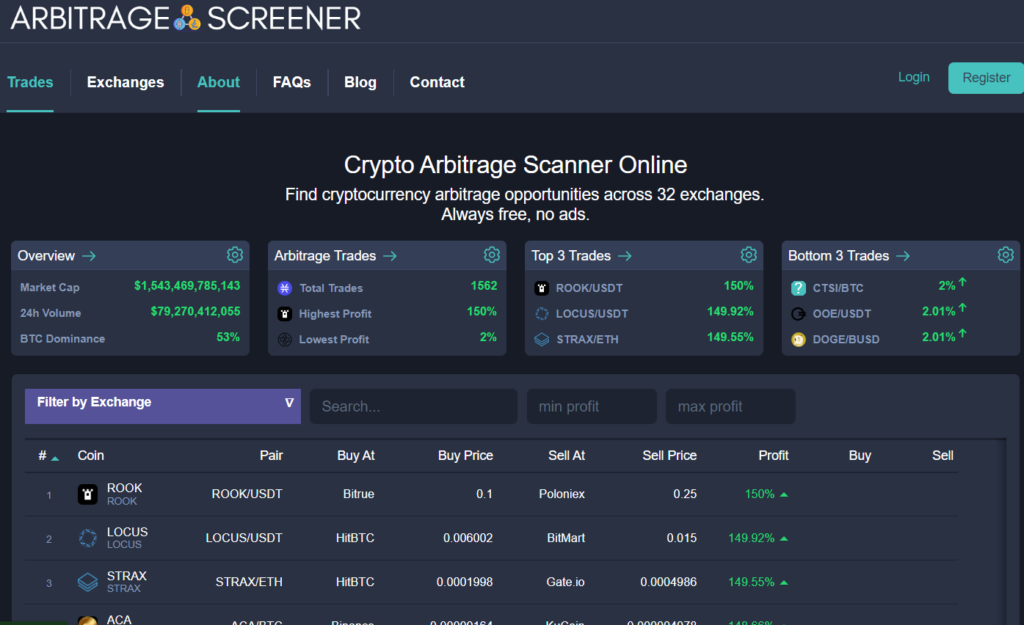
Task: Switch to the About tab
Action: click(218, 82)
